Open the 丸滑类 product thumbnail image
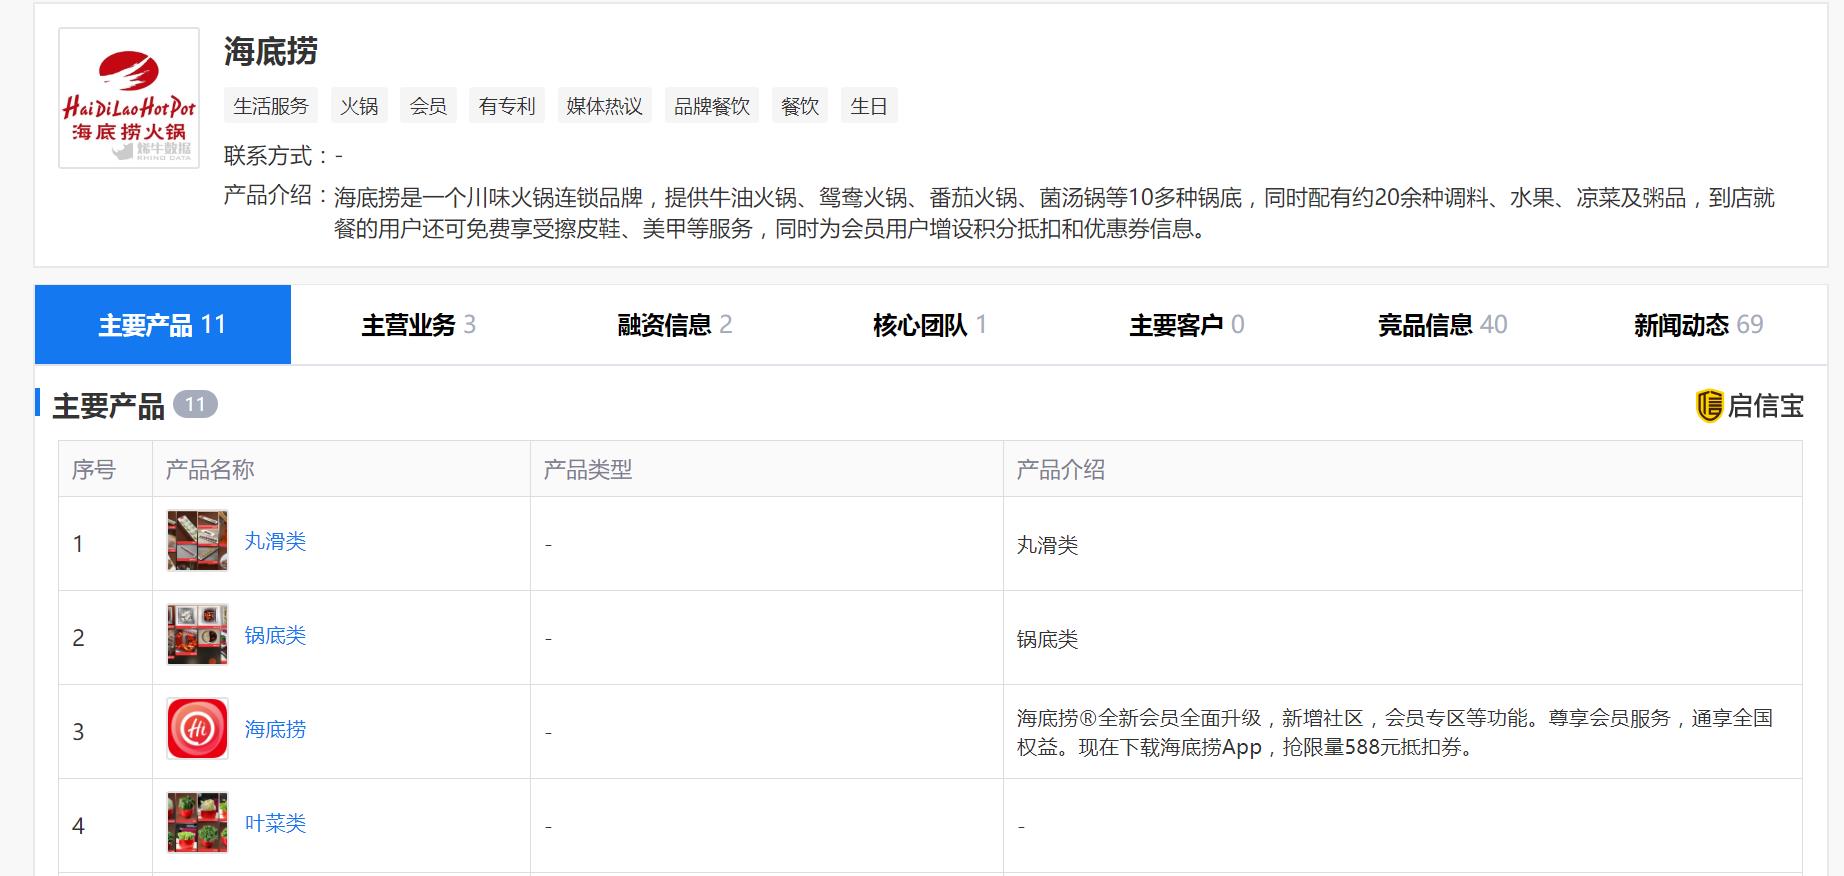 click(x=197, y=541)
